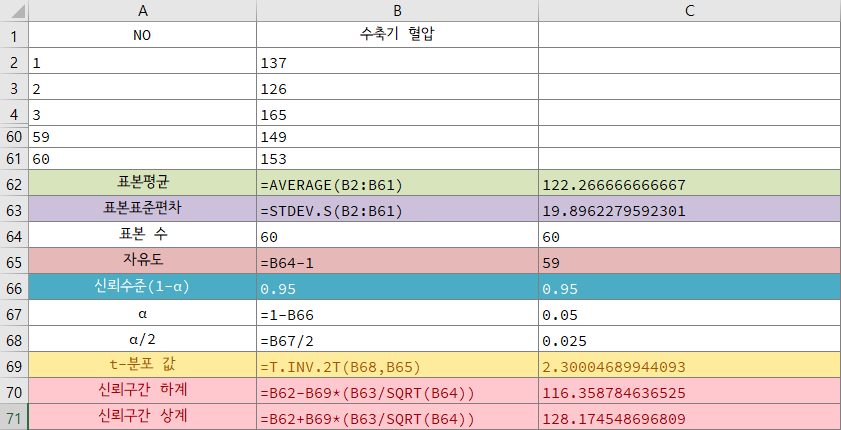841x430 pixels.
Task: Select column B header
Action: point(397,10)
